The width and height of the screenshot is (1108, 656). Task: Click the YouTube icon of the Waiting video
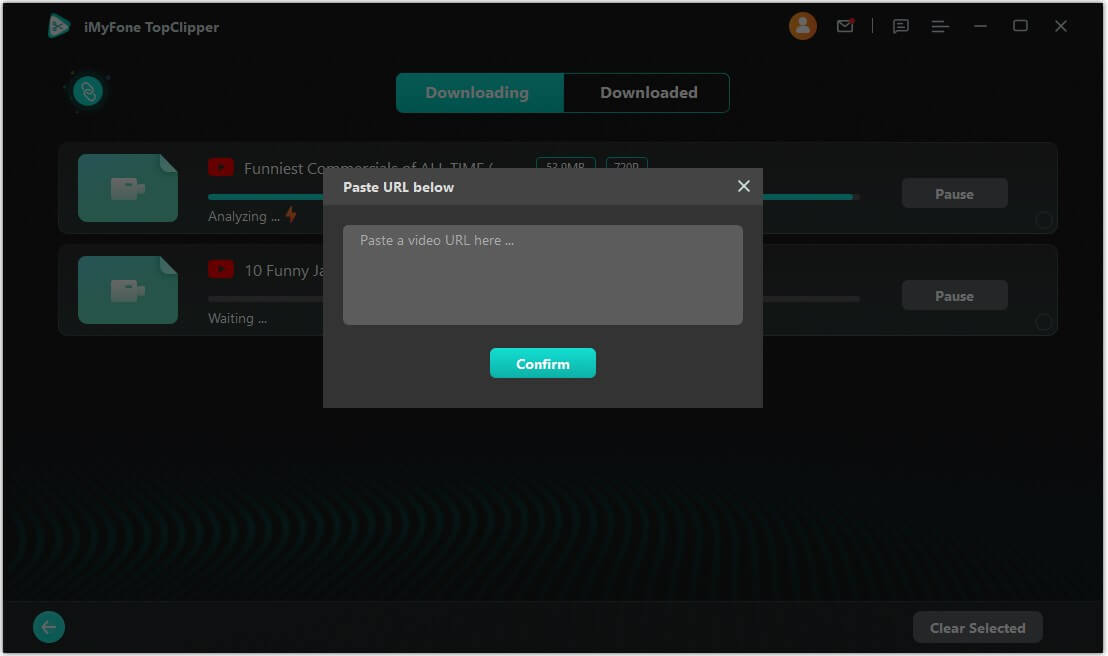[221, 270]
